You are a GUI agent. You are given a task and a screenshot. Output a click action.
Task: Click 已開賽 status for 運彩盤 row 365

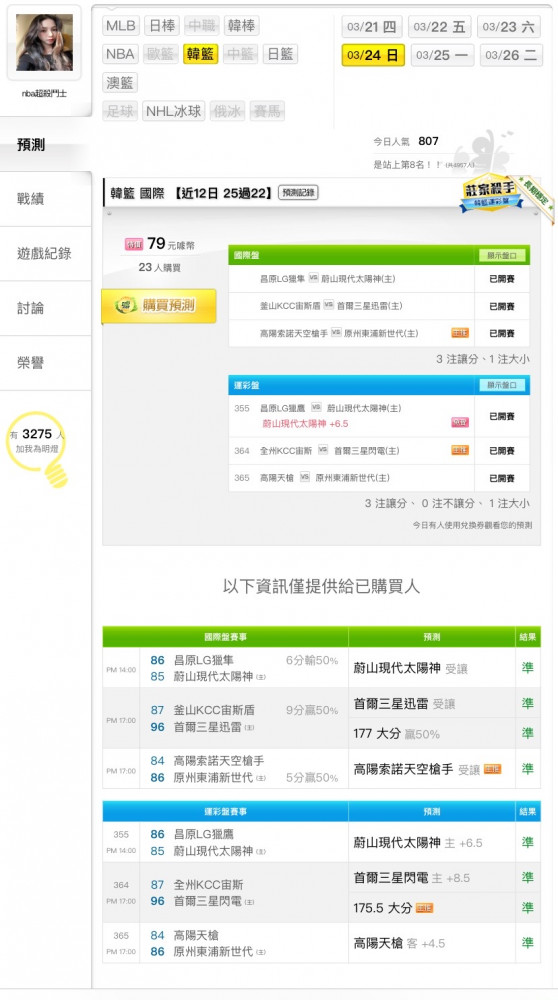point(502,478)
